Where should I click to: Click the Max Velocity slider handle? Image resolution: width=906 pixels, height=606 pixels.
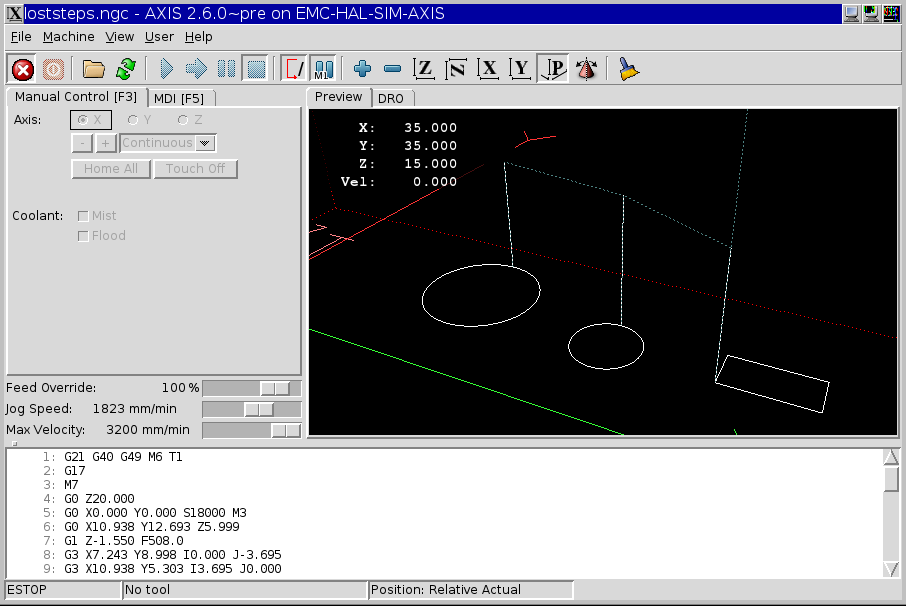click(286, 430)
